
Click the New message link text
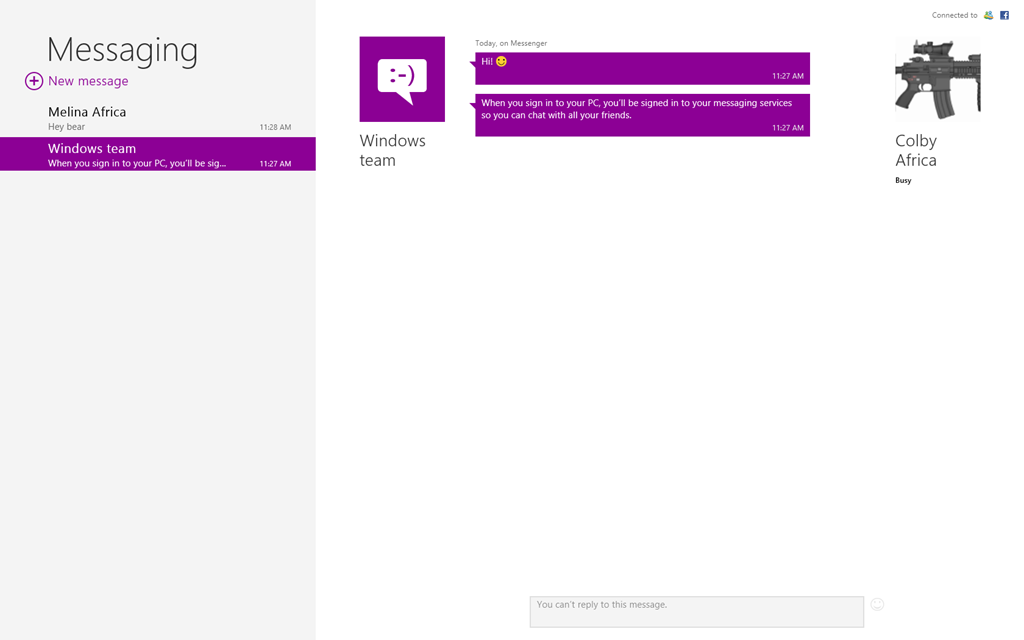[x=88, y=81]
